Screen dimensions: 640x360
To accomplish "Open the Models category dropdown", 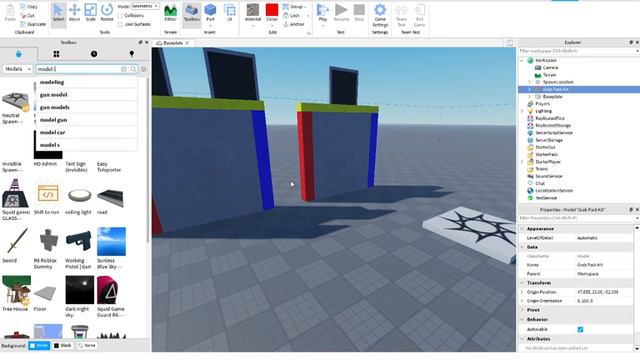I will 17,69.
